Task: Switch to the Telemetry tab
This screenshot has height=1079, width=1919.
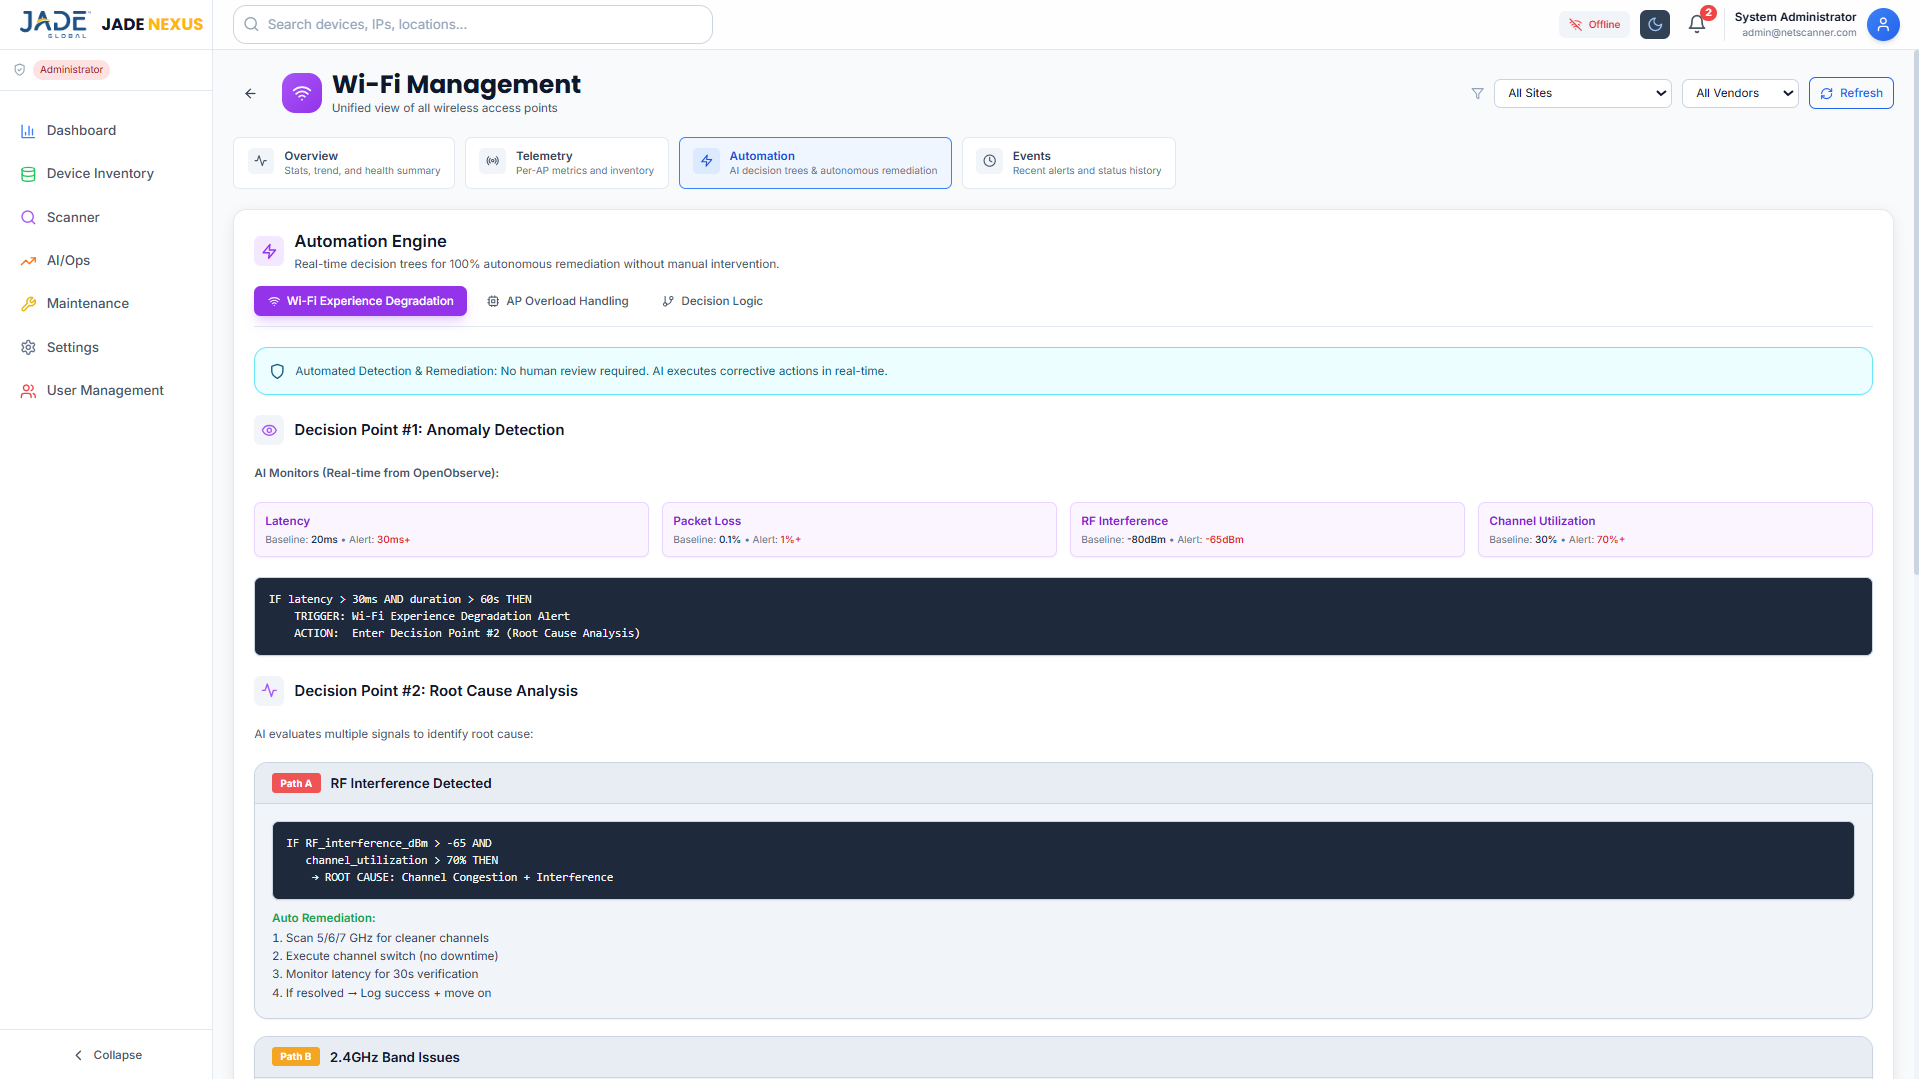Action: click(567, 163)
